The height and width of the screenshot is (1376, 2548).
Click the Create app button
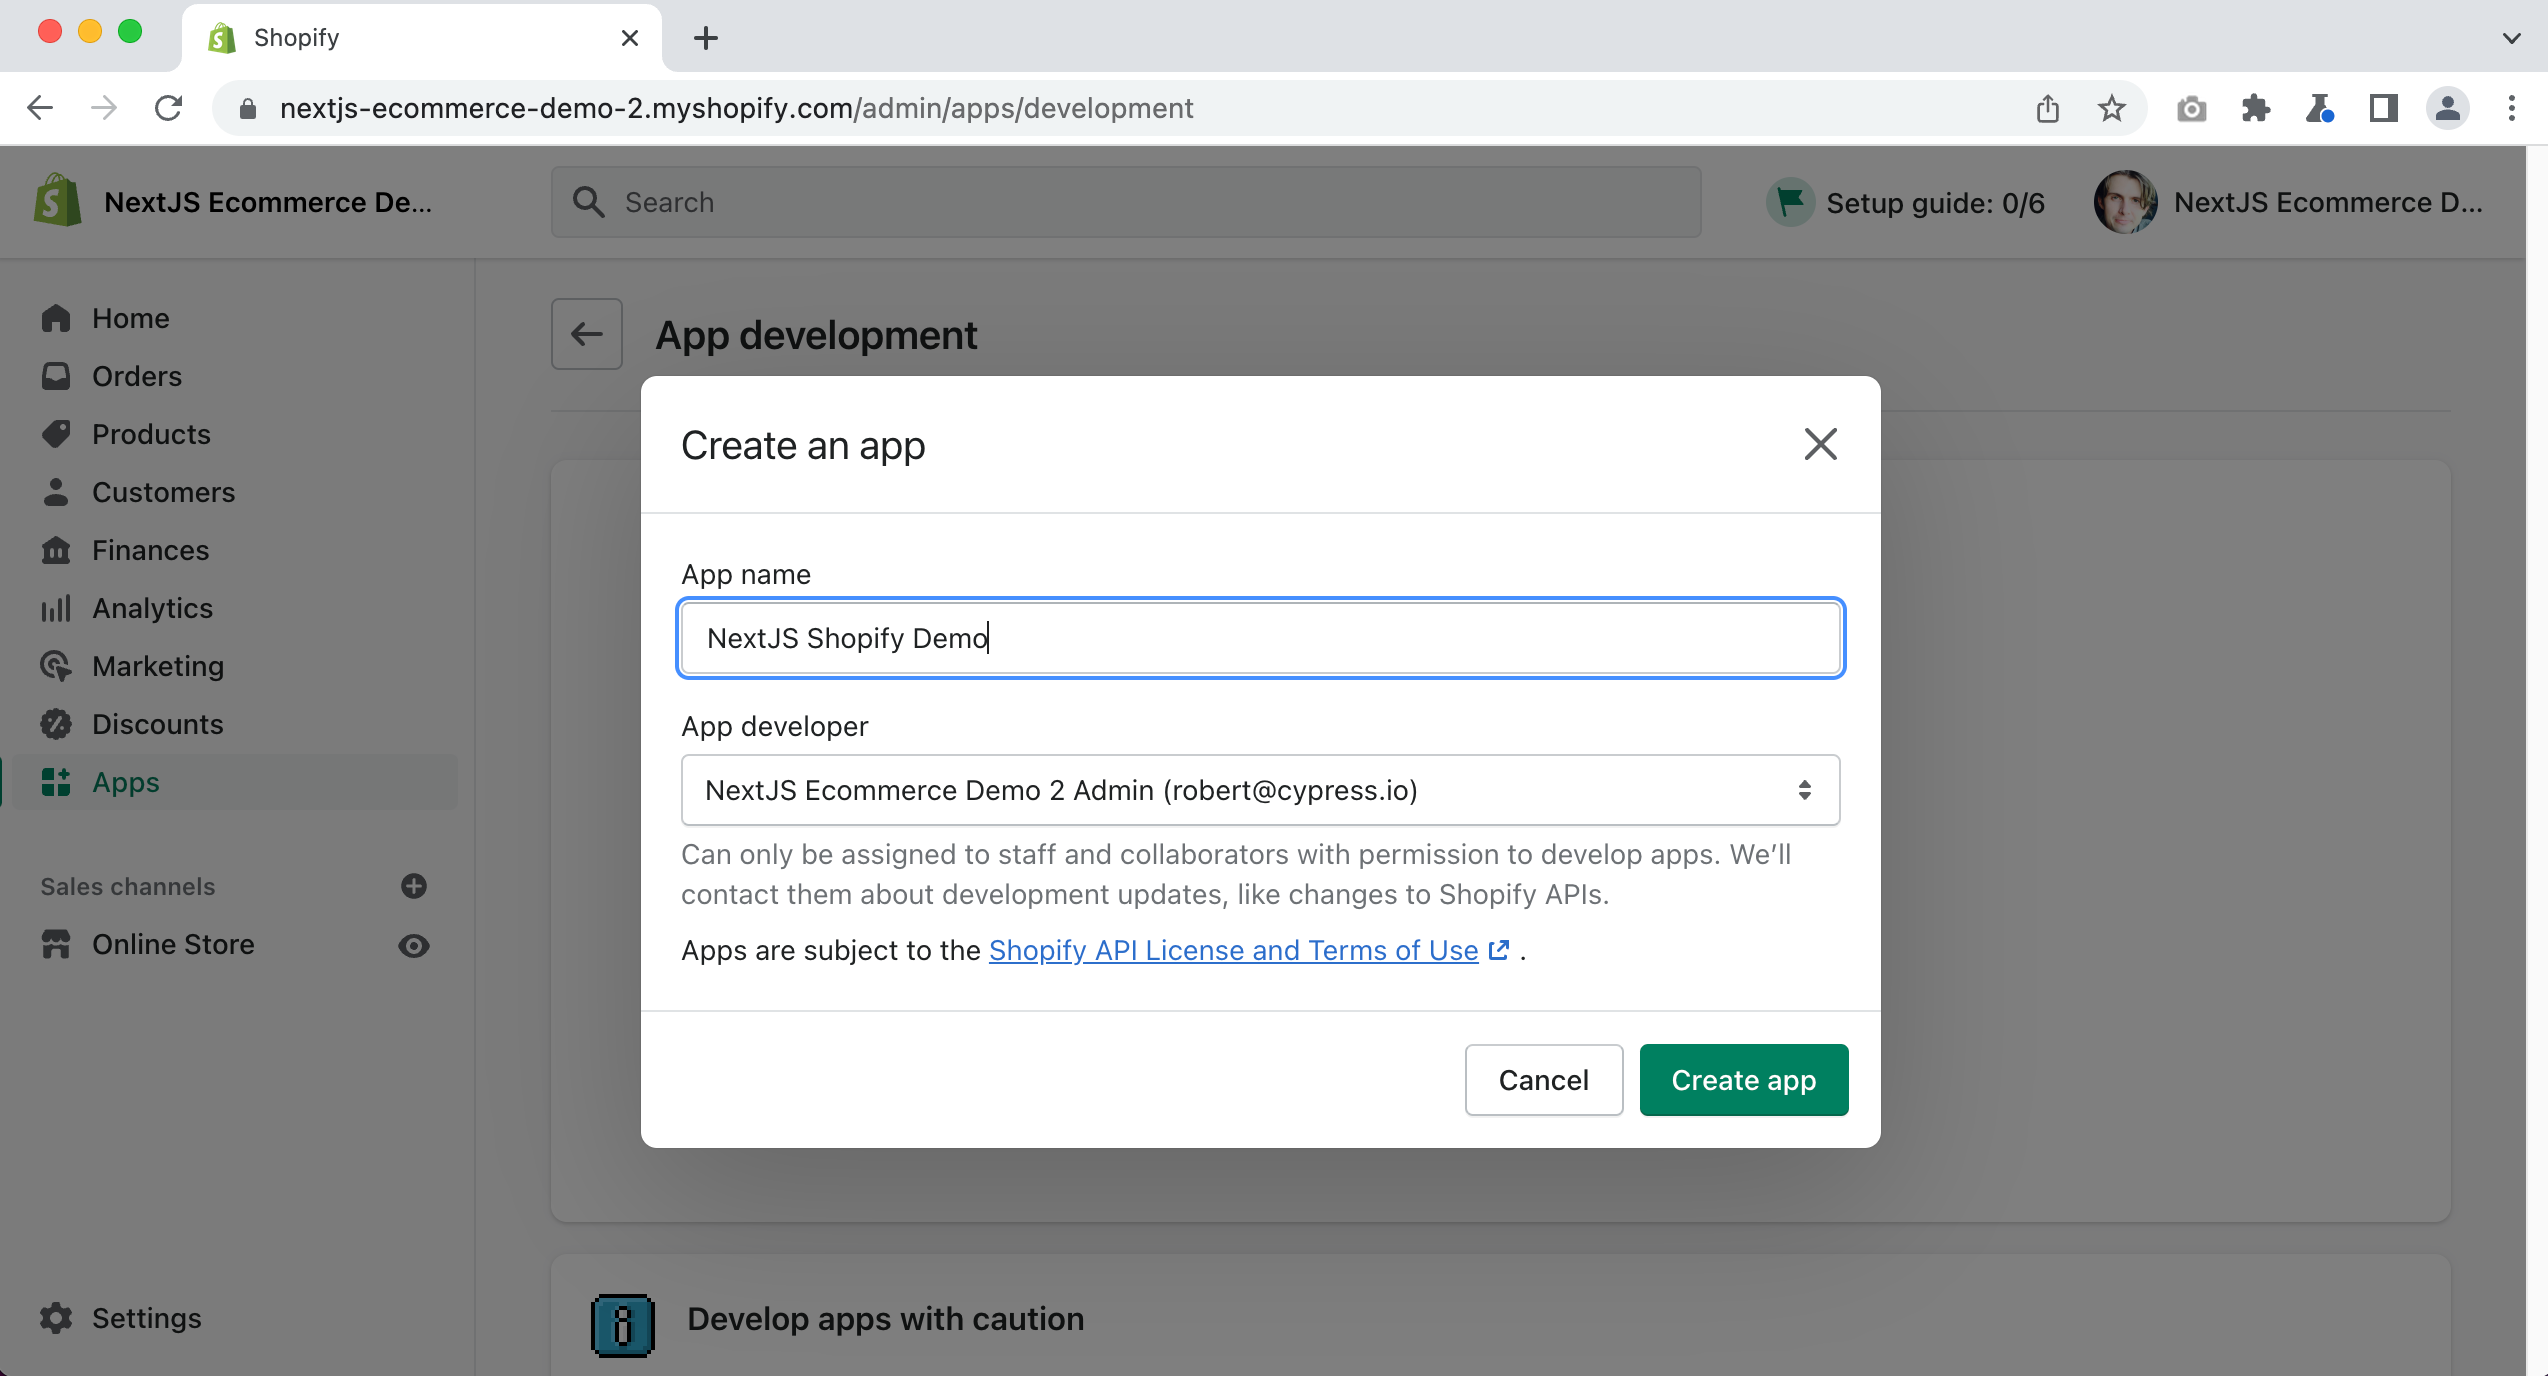click(1743, 1080)
